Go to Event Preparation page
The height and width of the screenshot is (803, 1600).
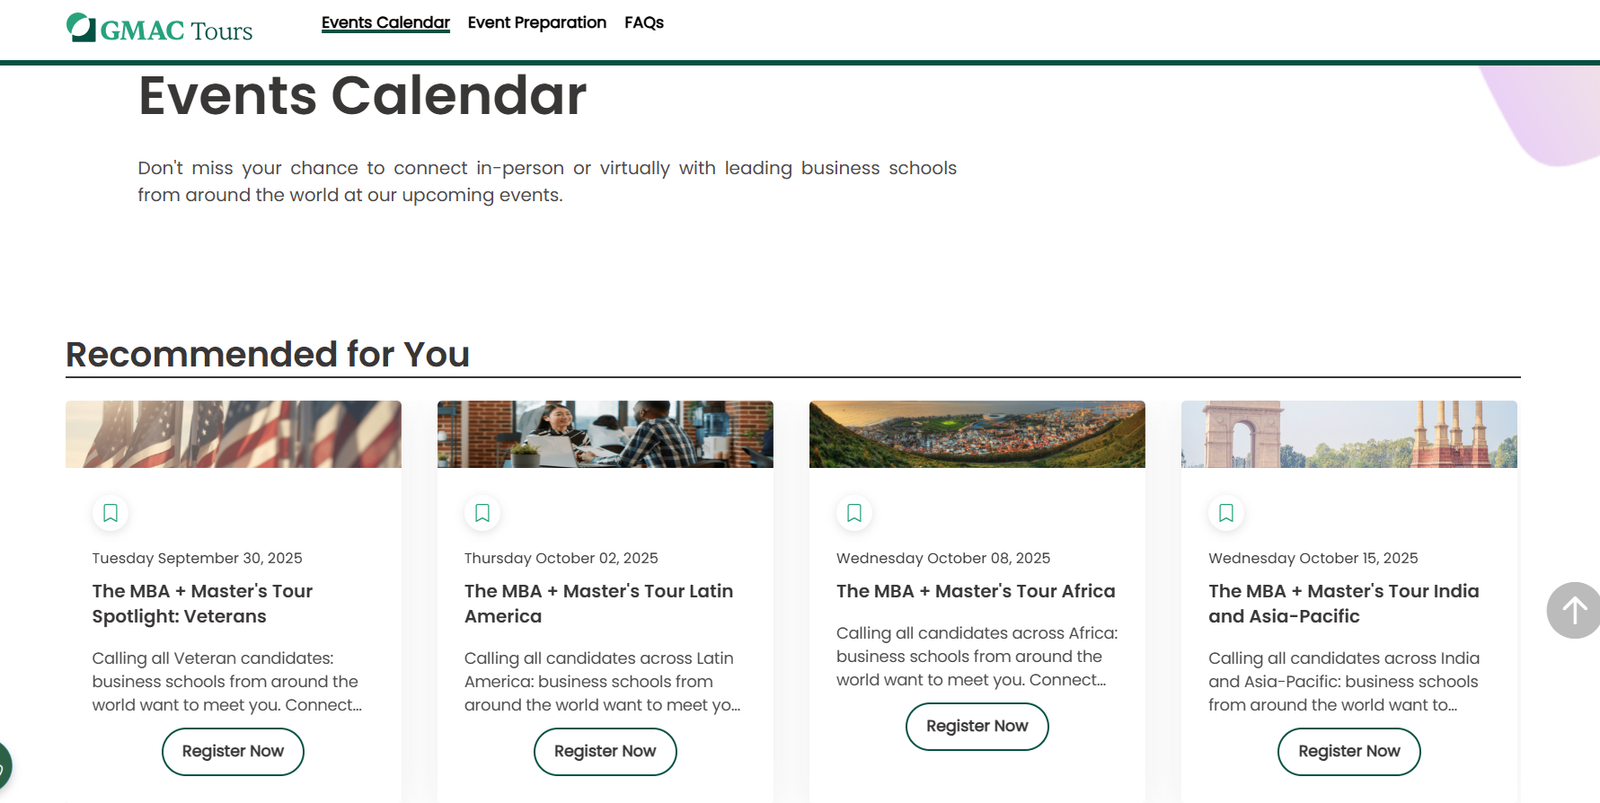[537, 23]
